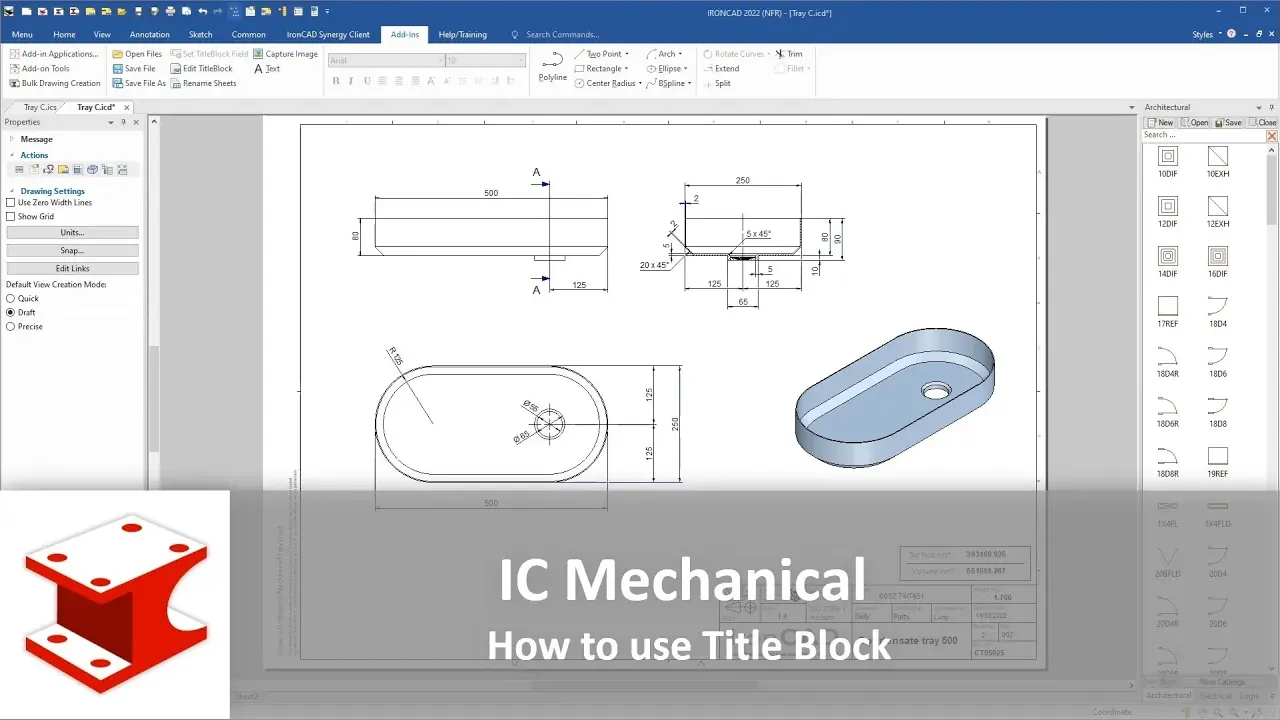1280x720 pixels.
Task: Click the catalog Open button
Action: [x=1194, y=122]
